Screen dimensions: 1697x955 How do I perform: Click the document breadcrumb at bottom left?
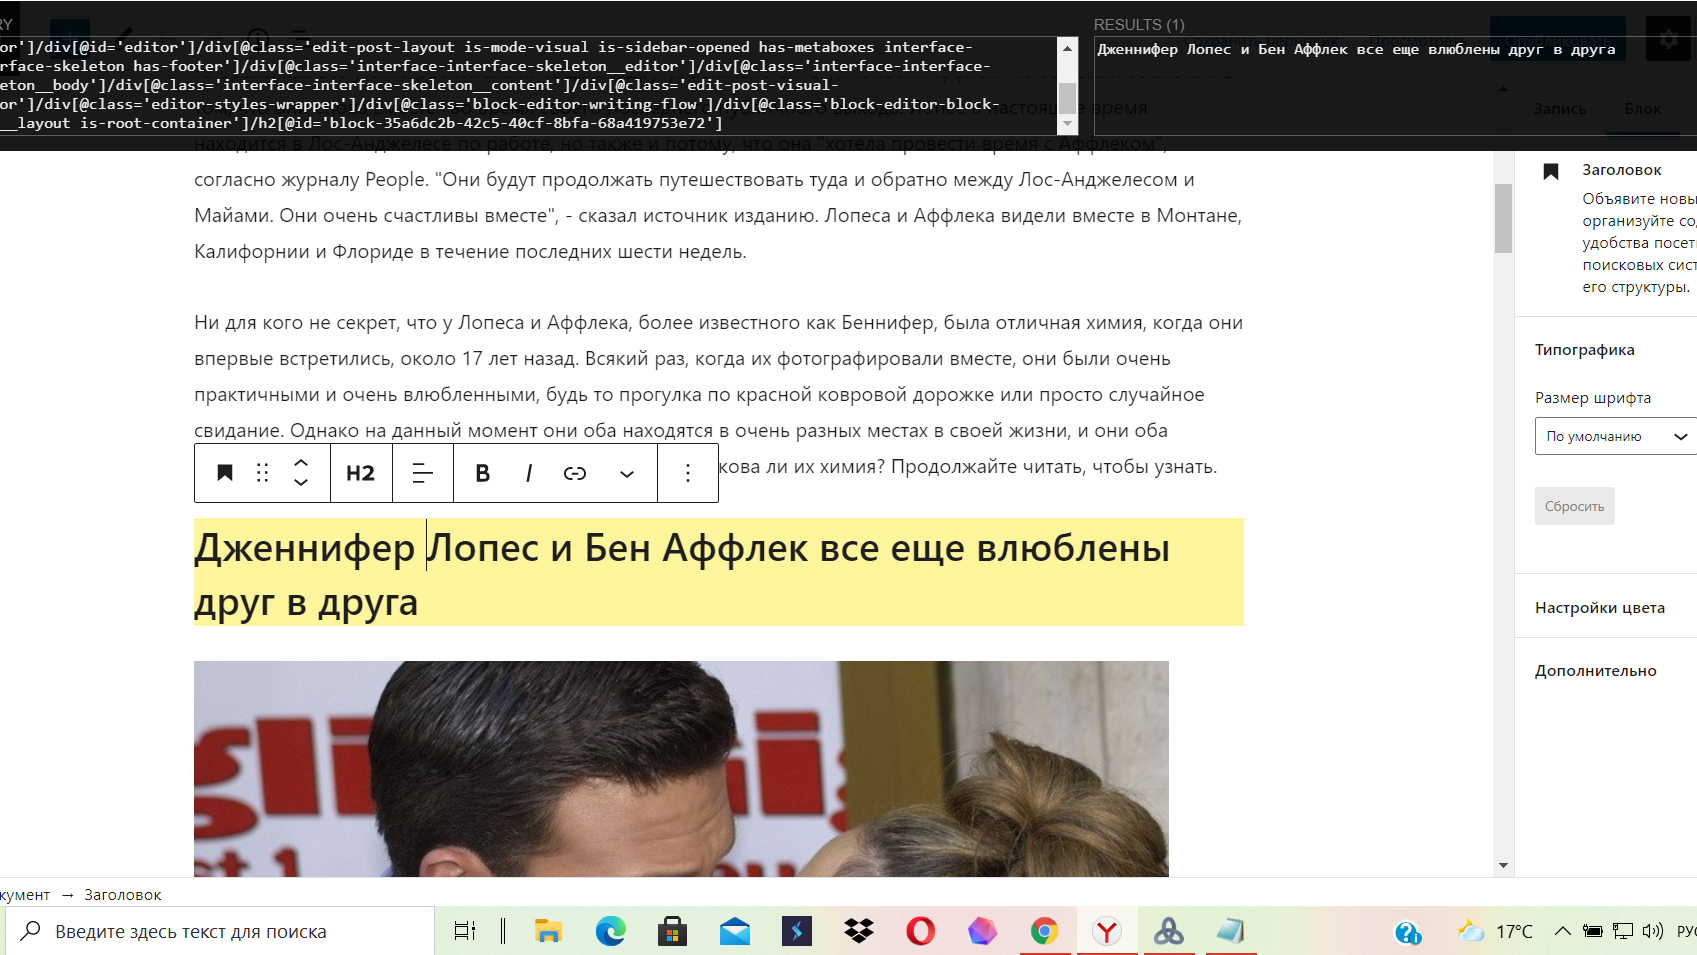25,895
